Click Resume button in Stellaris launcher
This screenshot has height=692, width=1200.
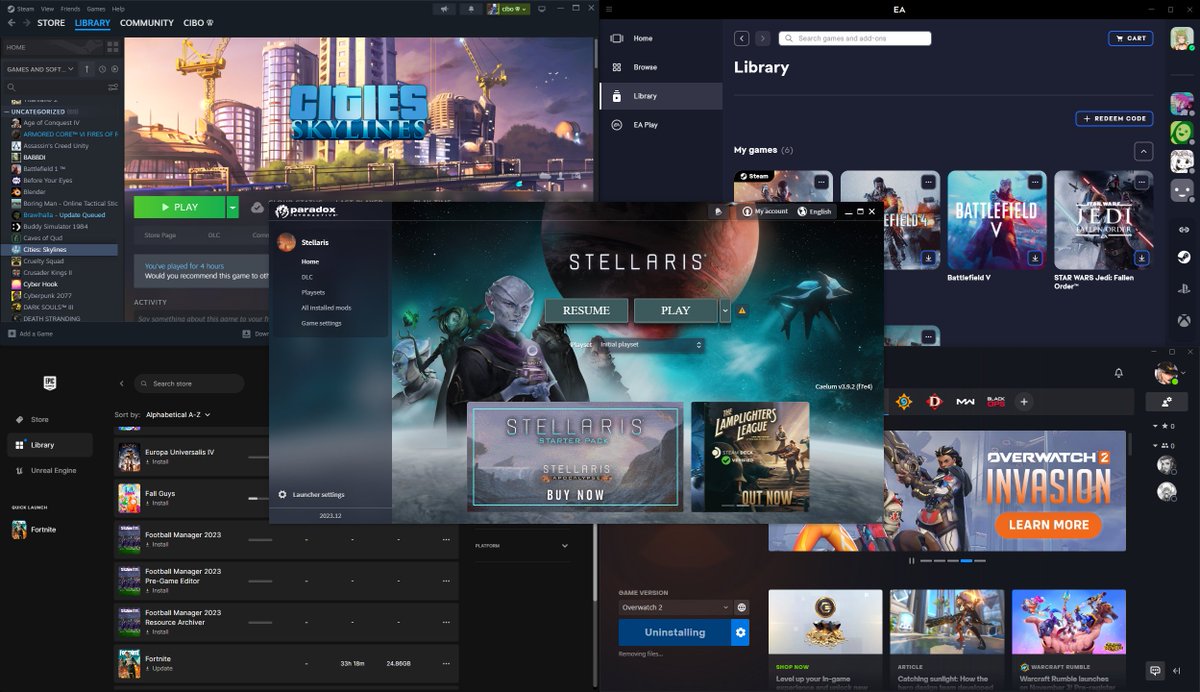[x=586, y=311]
